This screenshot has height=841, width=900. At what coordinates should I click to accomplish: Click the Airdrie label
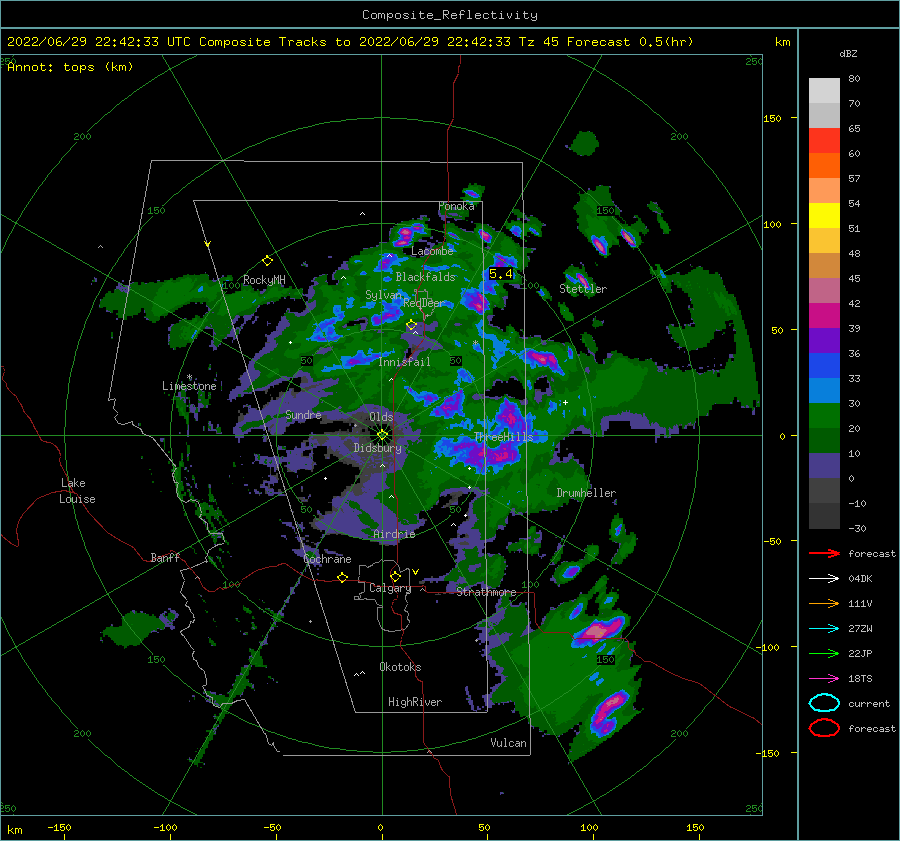pyautogui.click(x=394, y=534)
